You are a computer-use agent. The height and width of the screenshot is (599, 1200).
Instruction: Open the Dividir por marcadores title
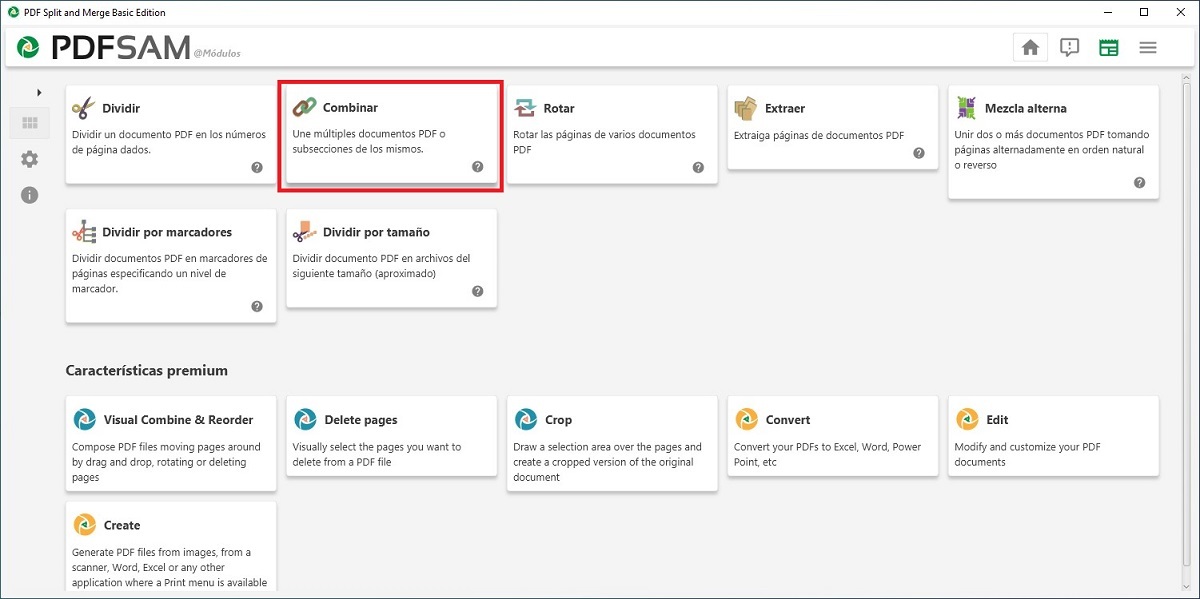pos(167,232)
